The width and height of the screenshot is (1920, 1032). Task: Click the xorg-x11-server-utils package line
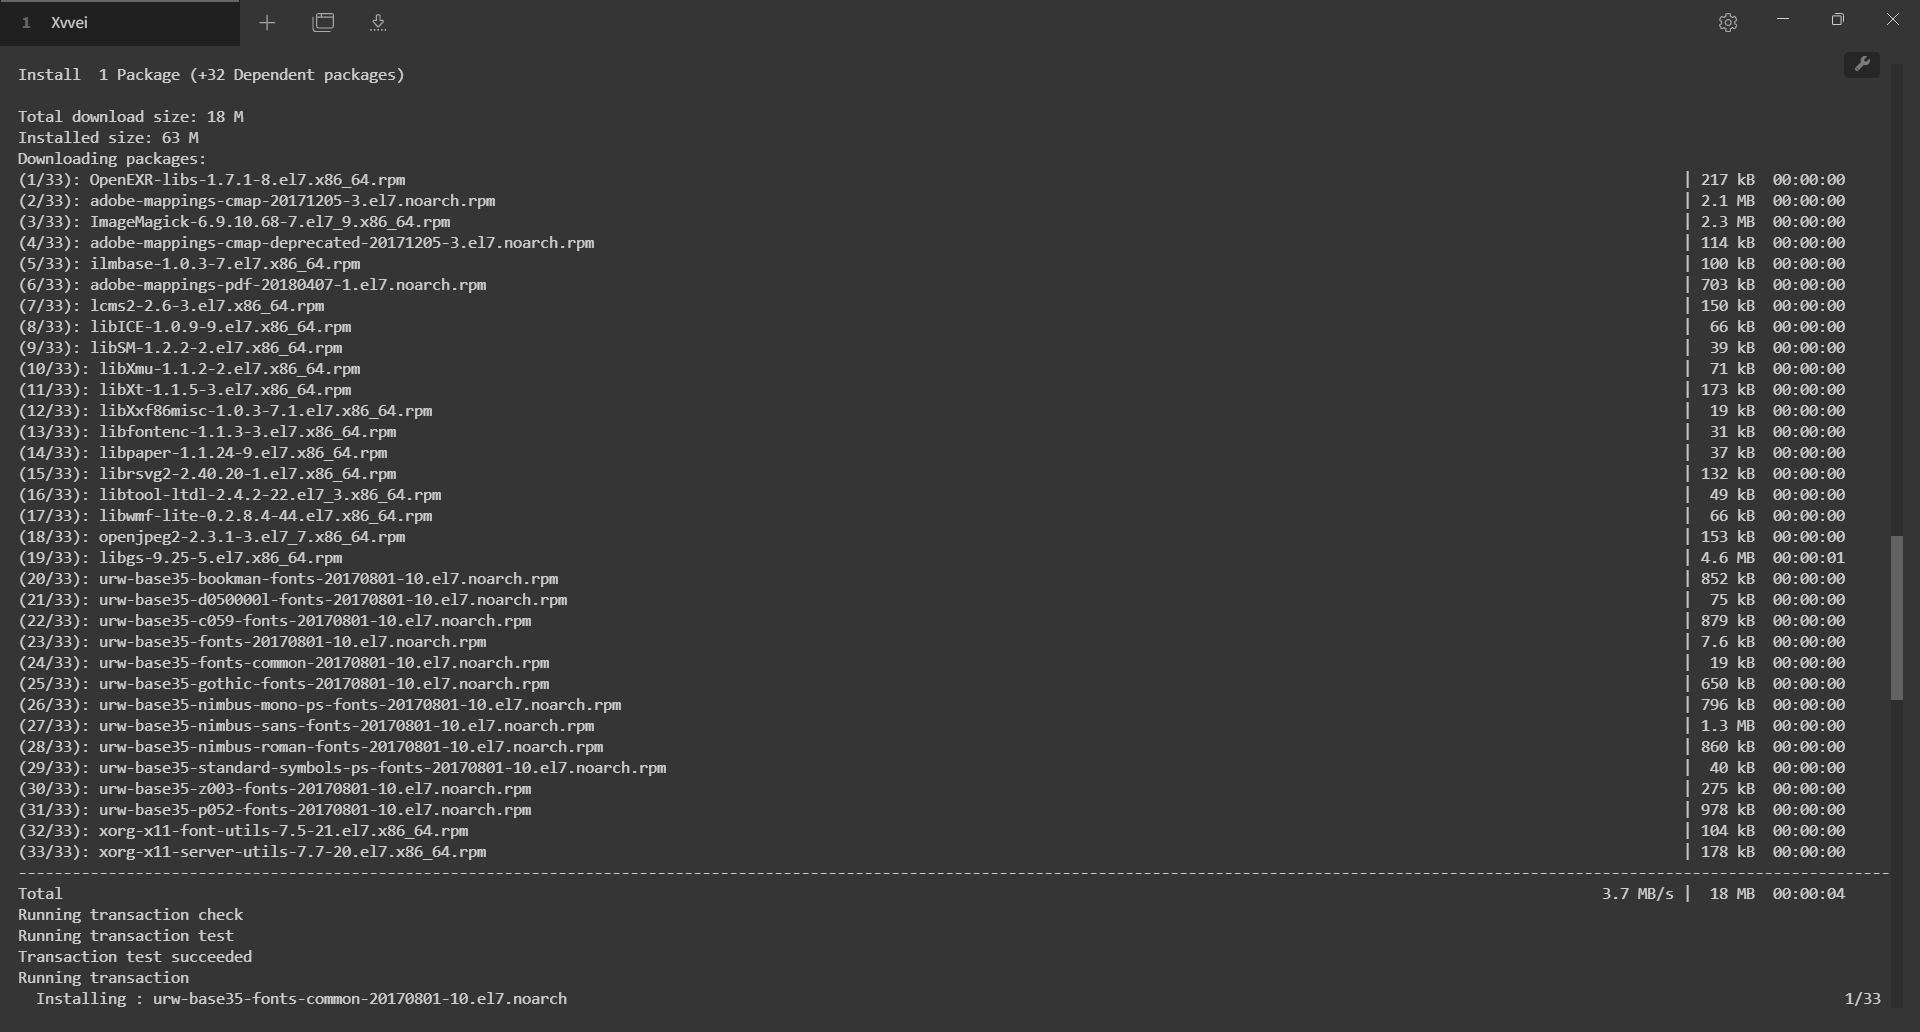292,852
